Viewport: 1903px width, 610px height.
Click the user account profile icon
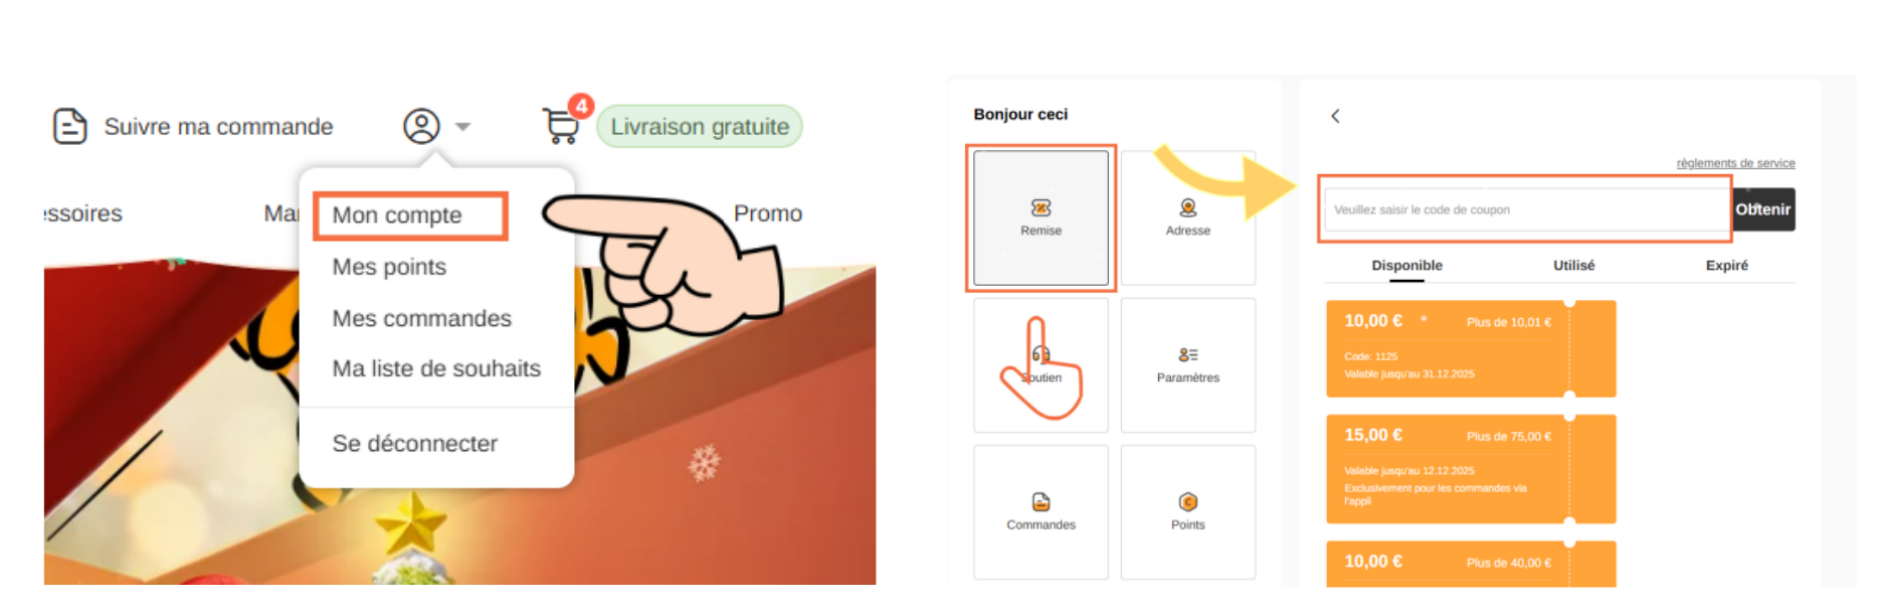click(421, 126)
